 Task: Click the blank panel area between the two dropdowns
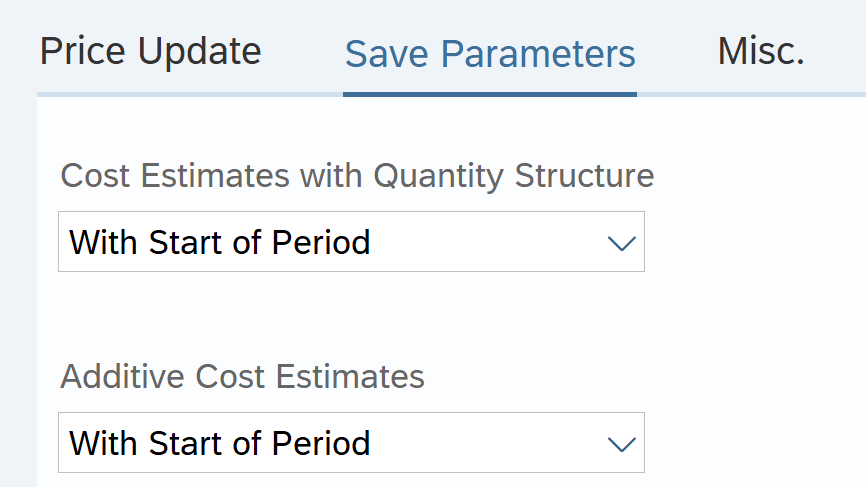(350, 315)
